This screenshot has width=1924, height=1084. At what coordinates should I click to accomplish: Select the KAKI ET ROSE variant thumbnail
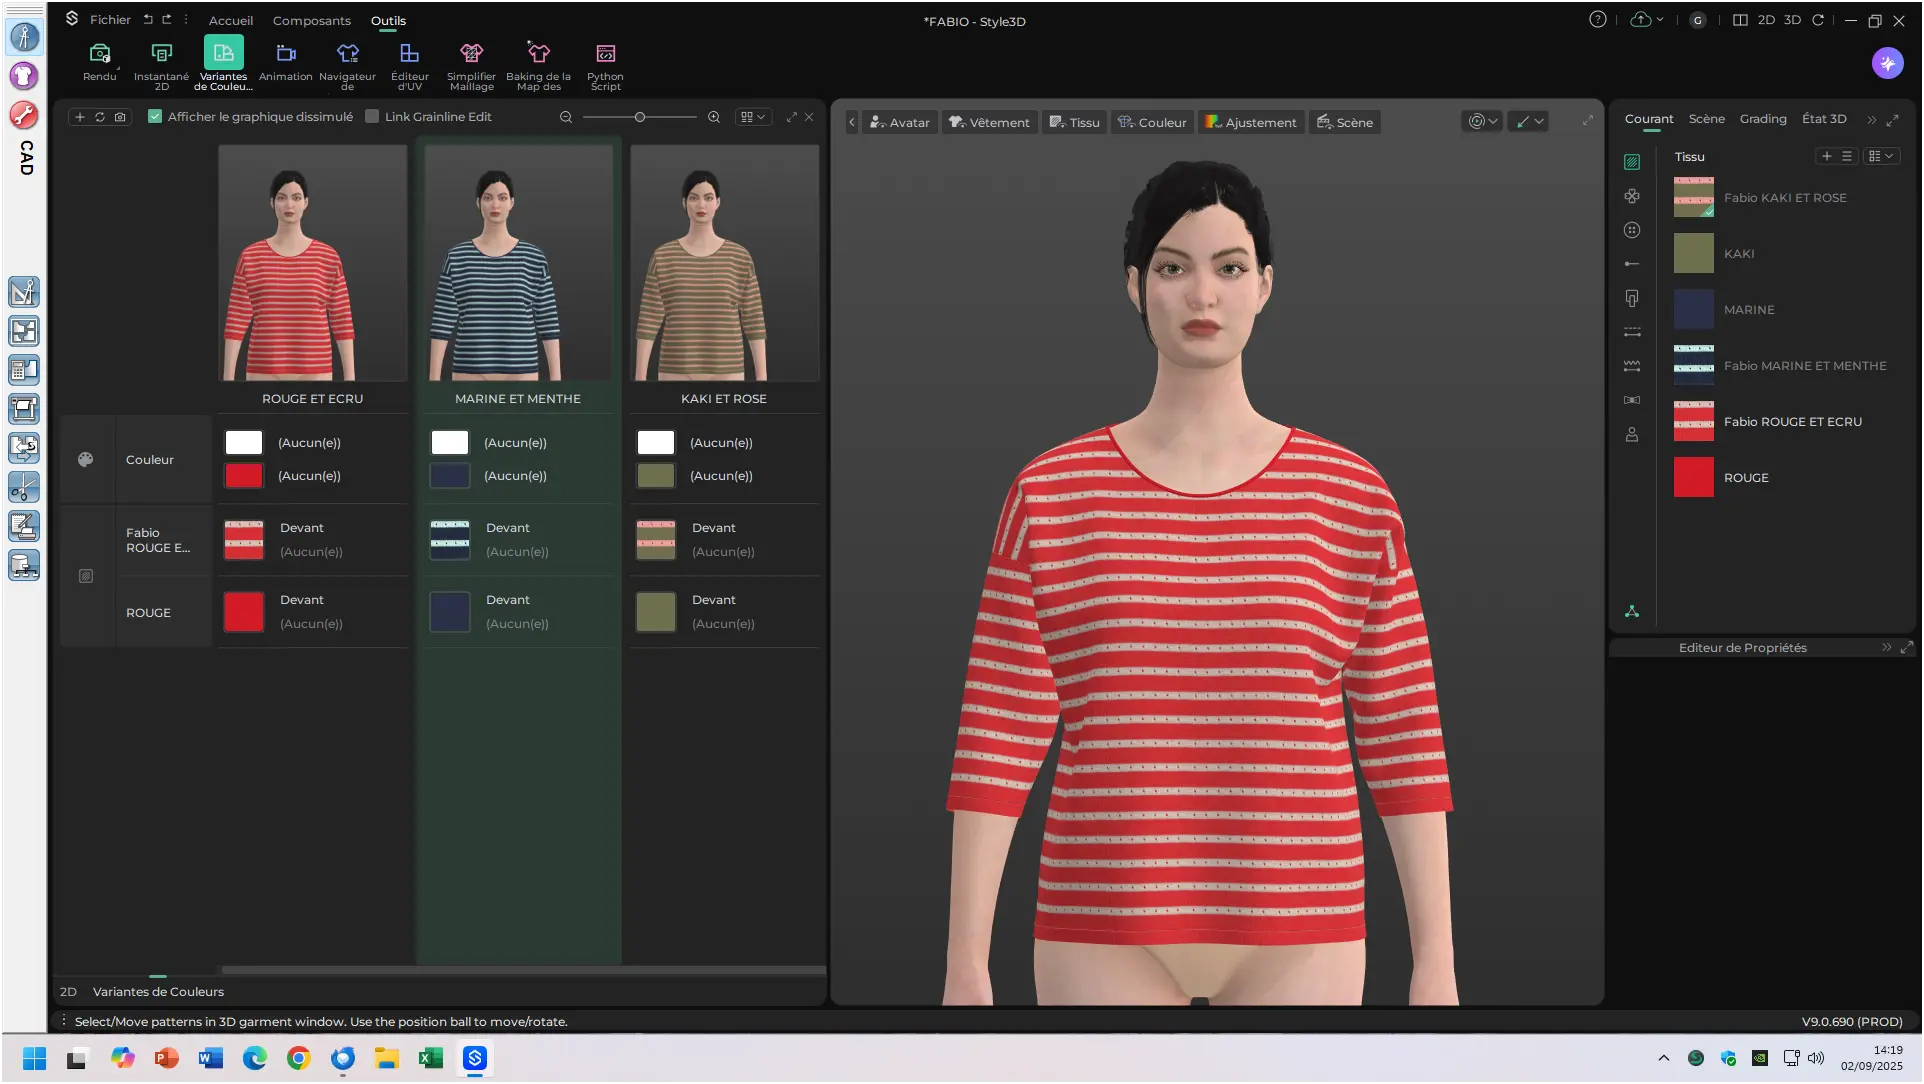click(724, 262)
